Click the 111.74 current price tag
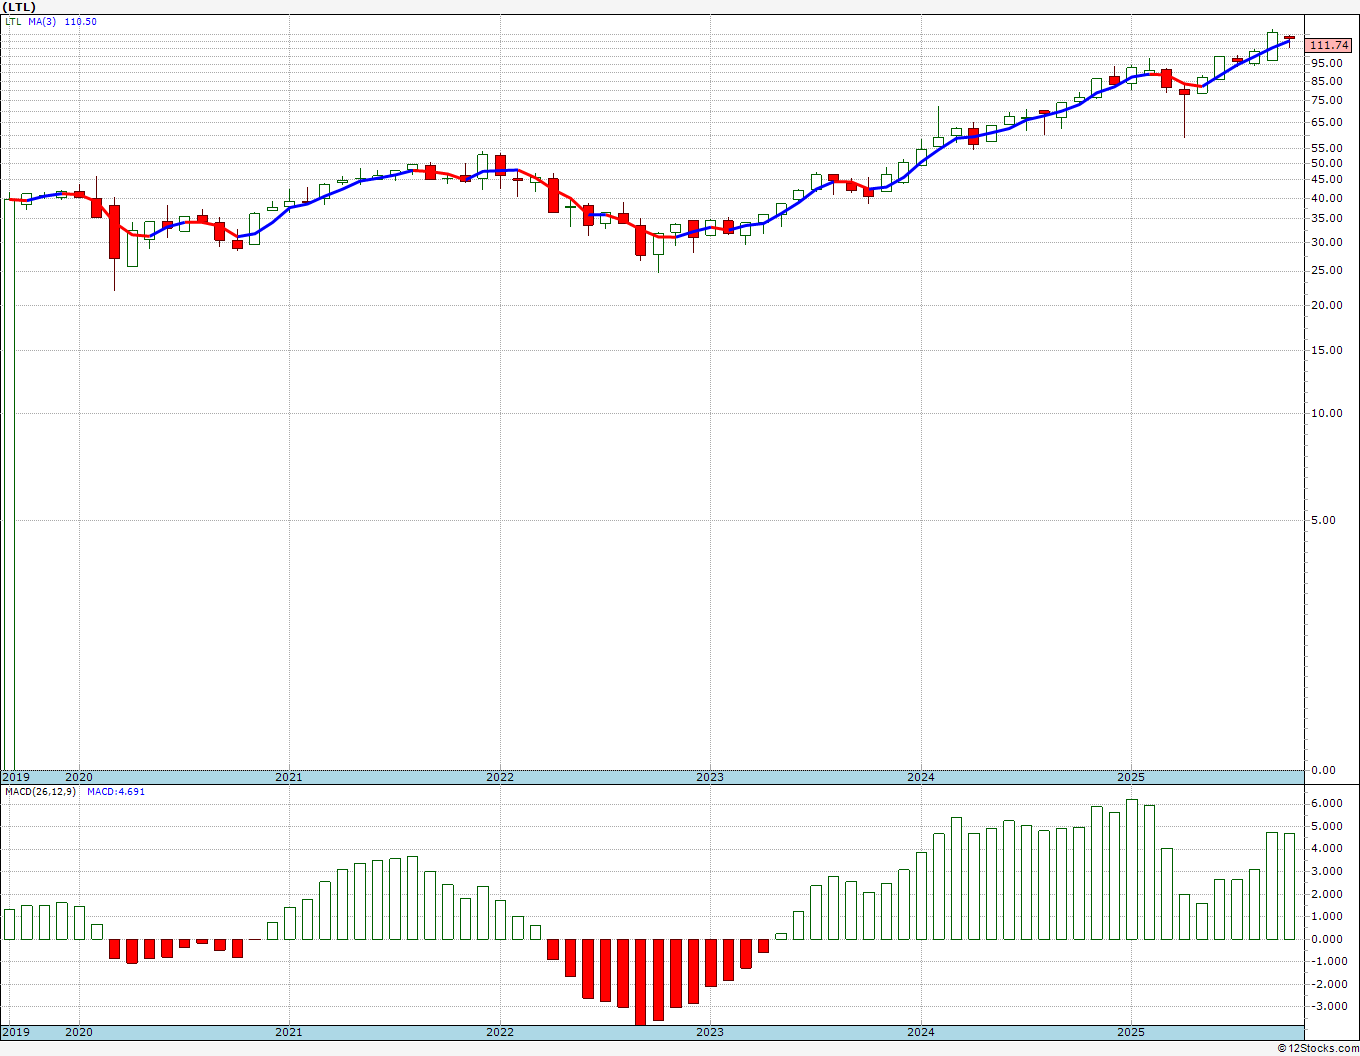 click(x=1329, y=45)
